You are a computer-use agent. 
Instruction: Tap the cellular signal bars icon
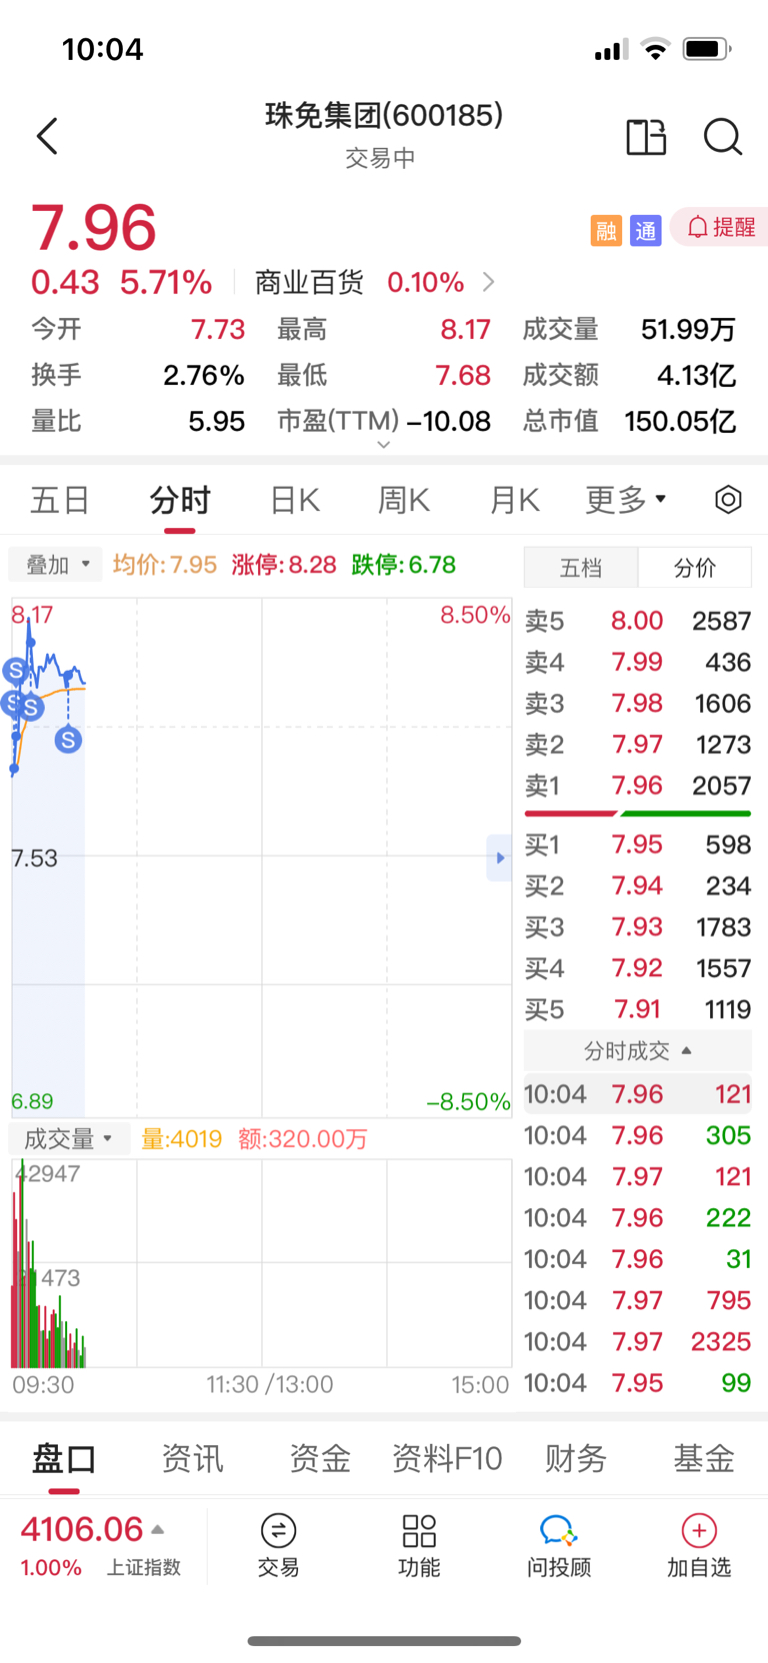pos(611,49)
